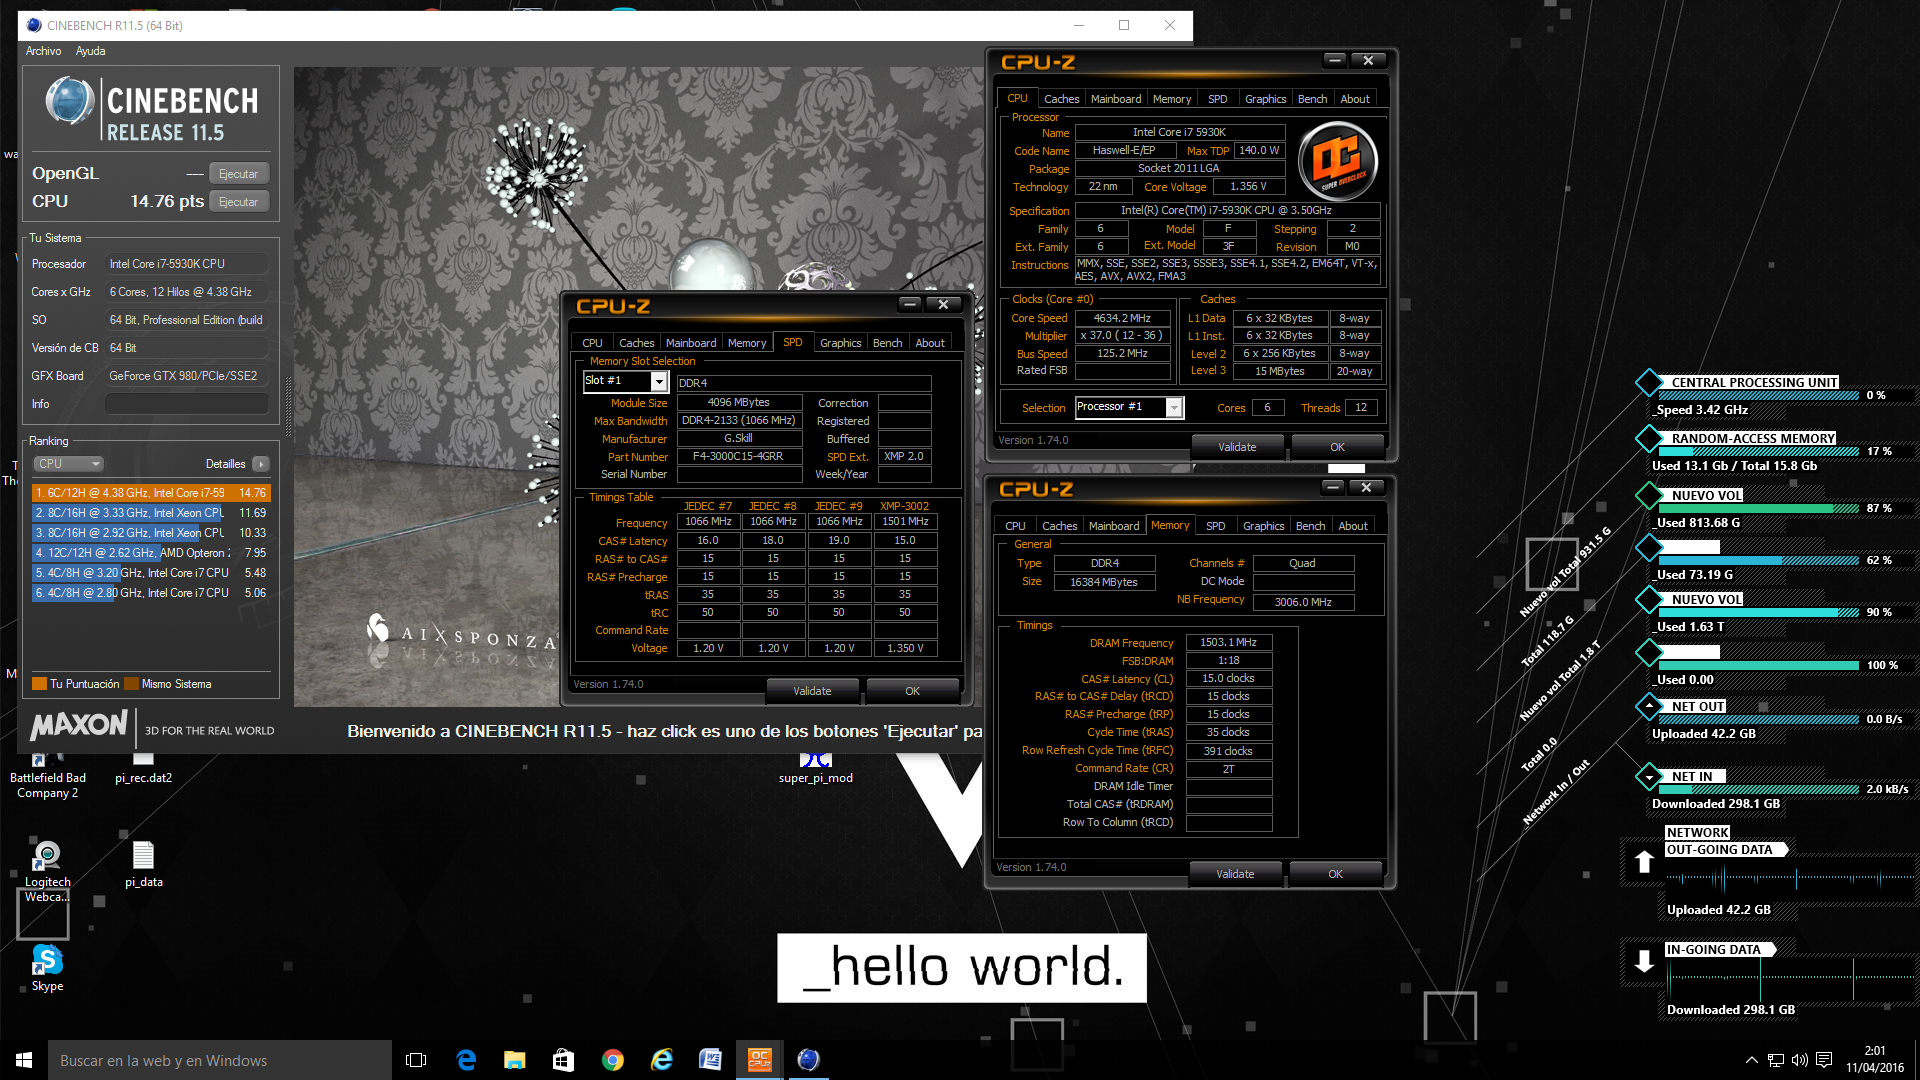Click Validate in the SPD window
Screen dimensions: 1920x1080
pos(812,691)
